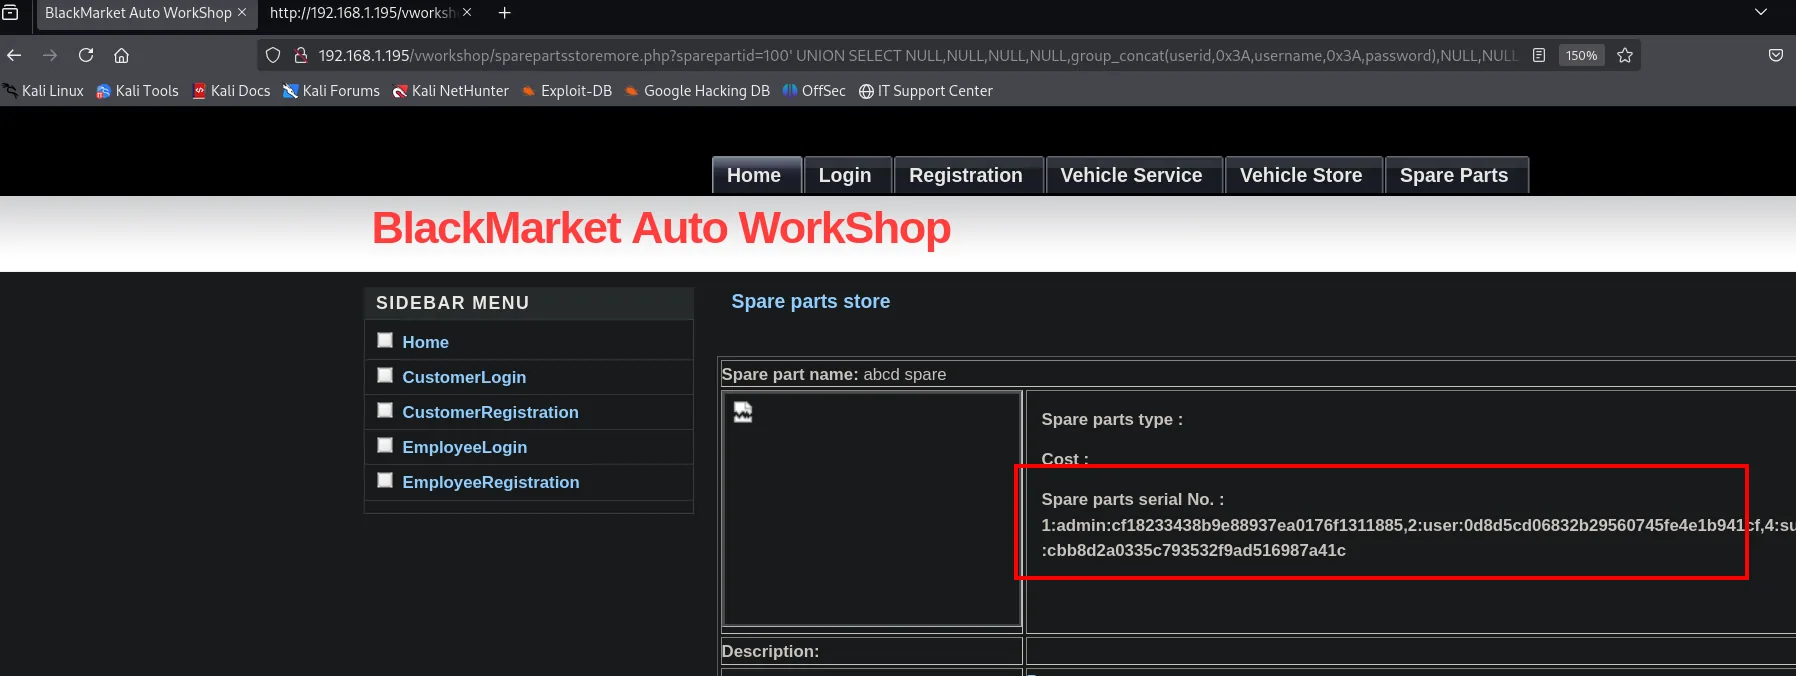Click the tracking protection shield icon
1796x676 pixels.
pos(273,55)
